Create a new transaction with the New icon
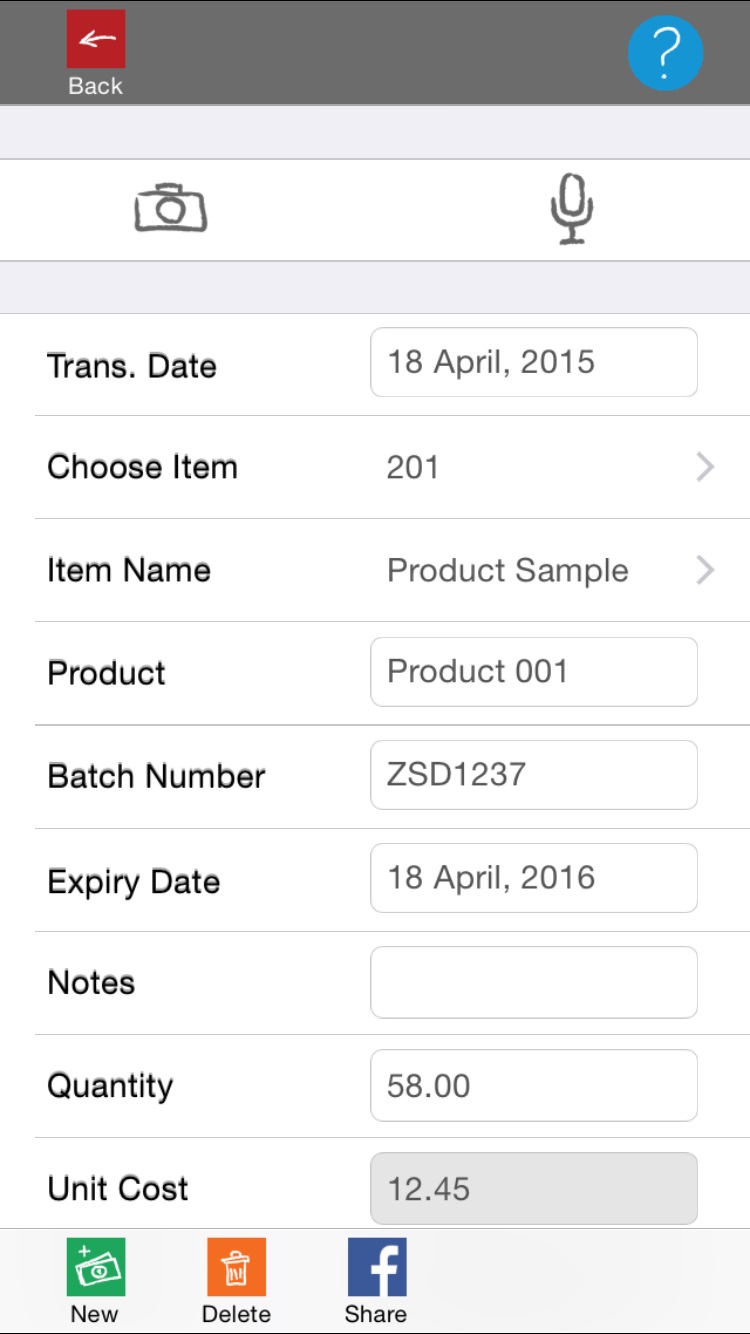This screenshot has width=750, height=1334. [96, 1267]
